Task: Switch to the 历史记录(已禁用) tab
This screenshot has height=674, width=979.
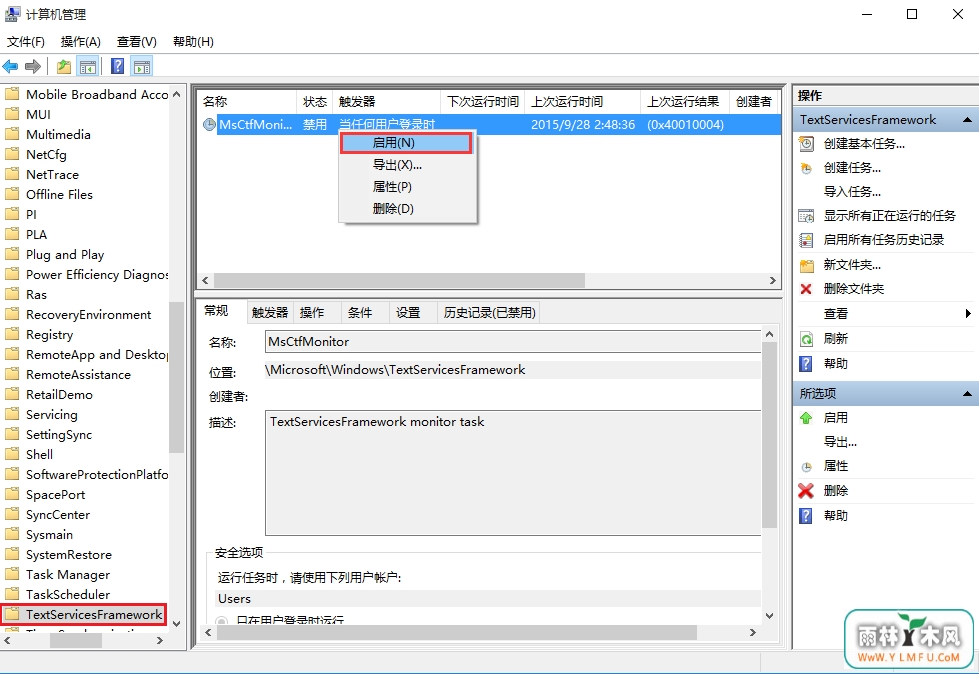Action: 489,313
